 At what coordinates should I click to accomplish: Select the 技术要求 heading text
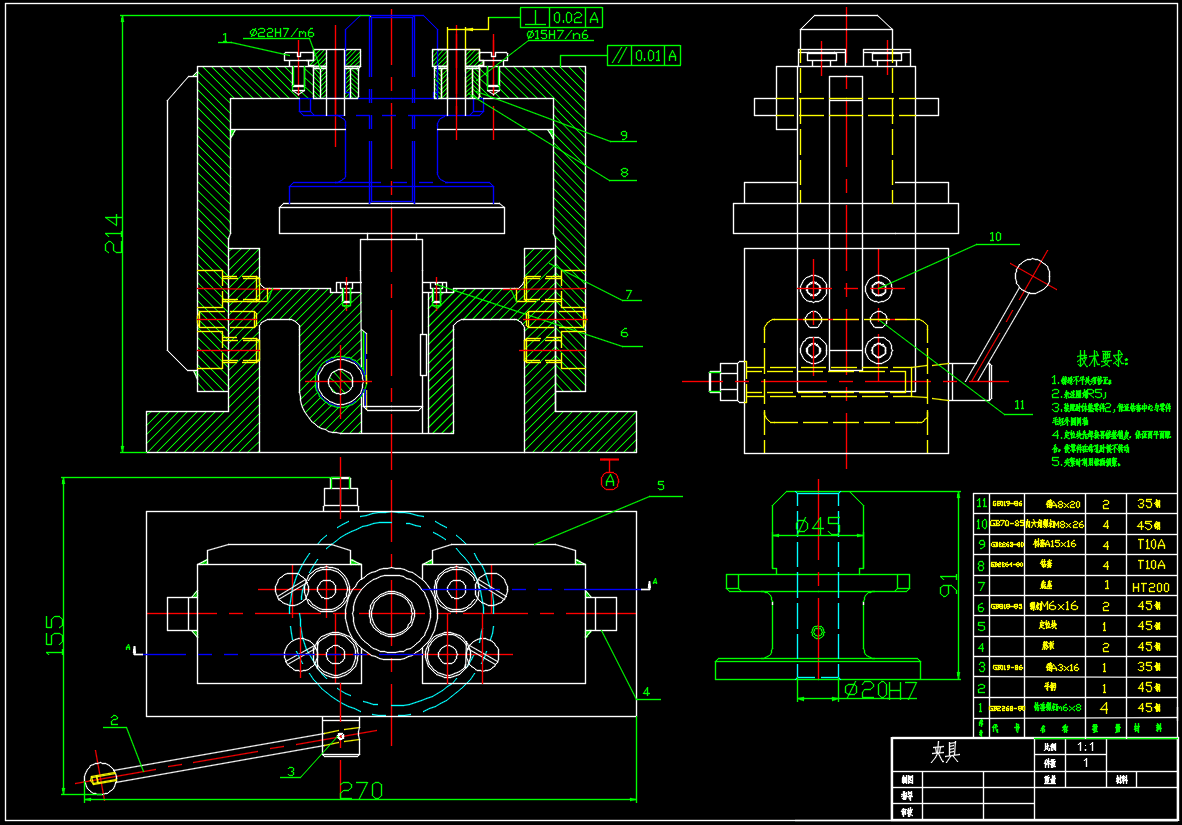click(1102, 359)
